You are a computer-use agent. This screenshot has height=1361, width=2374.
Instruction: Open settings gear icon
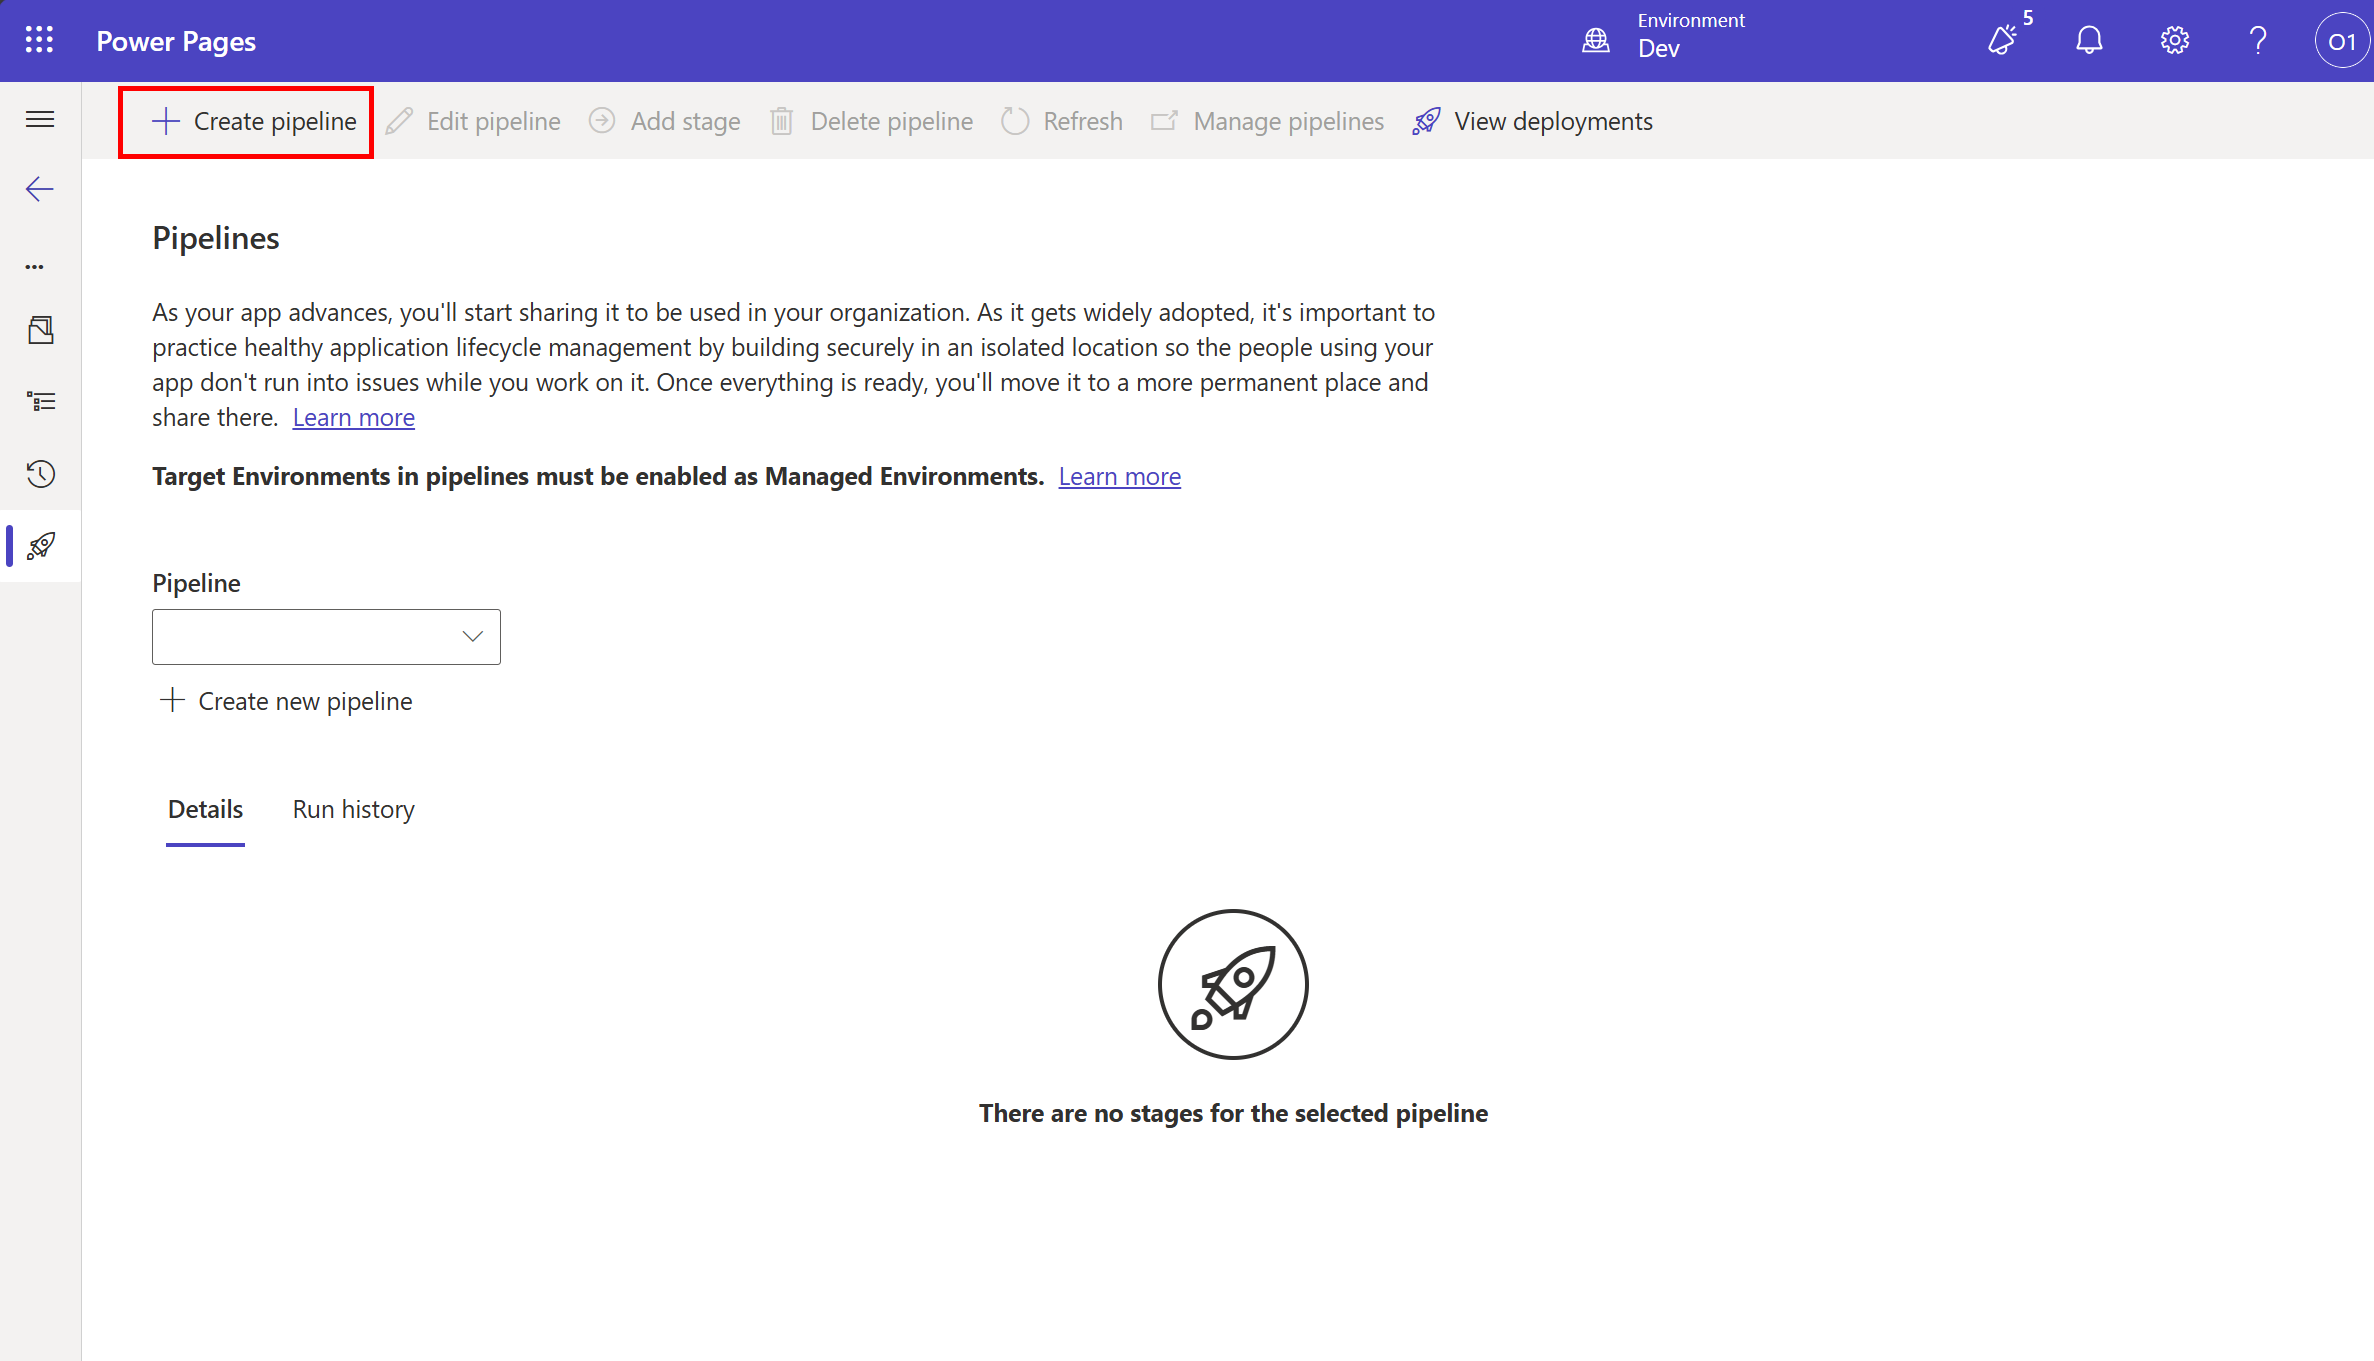click(2174, 41)
